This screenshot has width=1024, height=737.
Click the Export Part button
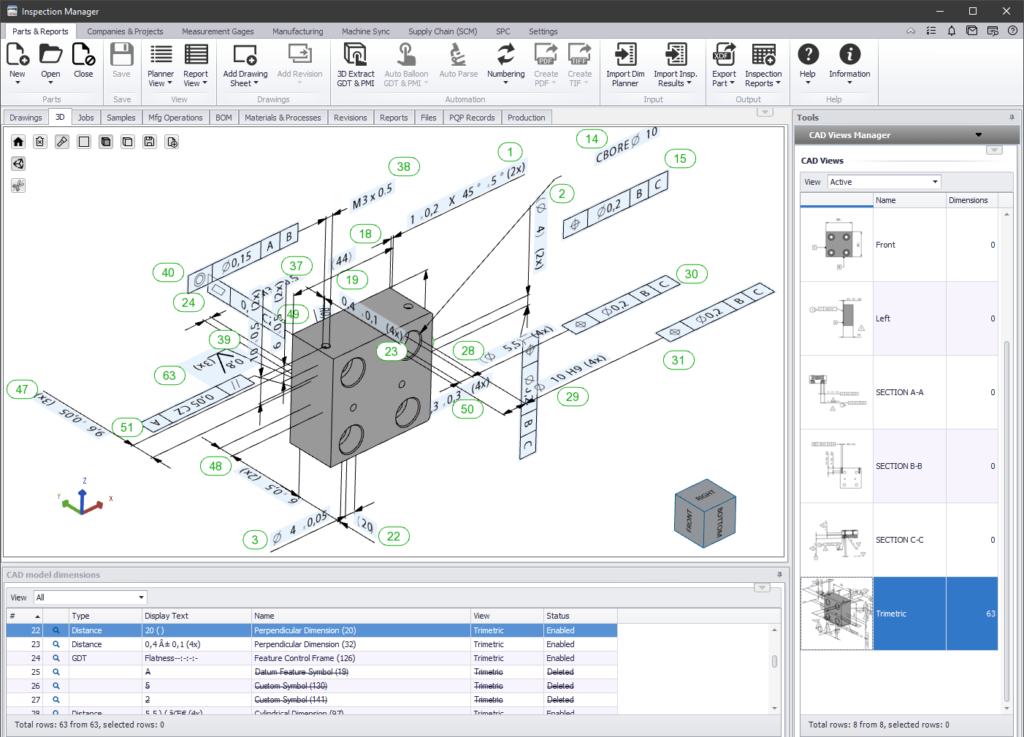[x=723, y=63]
